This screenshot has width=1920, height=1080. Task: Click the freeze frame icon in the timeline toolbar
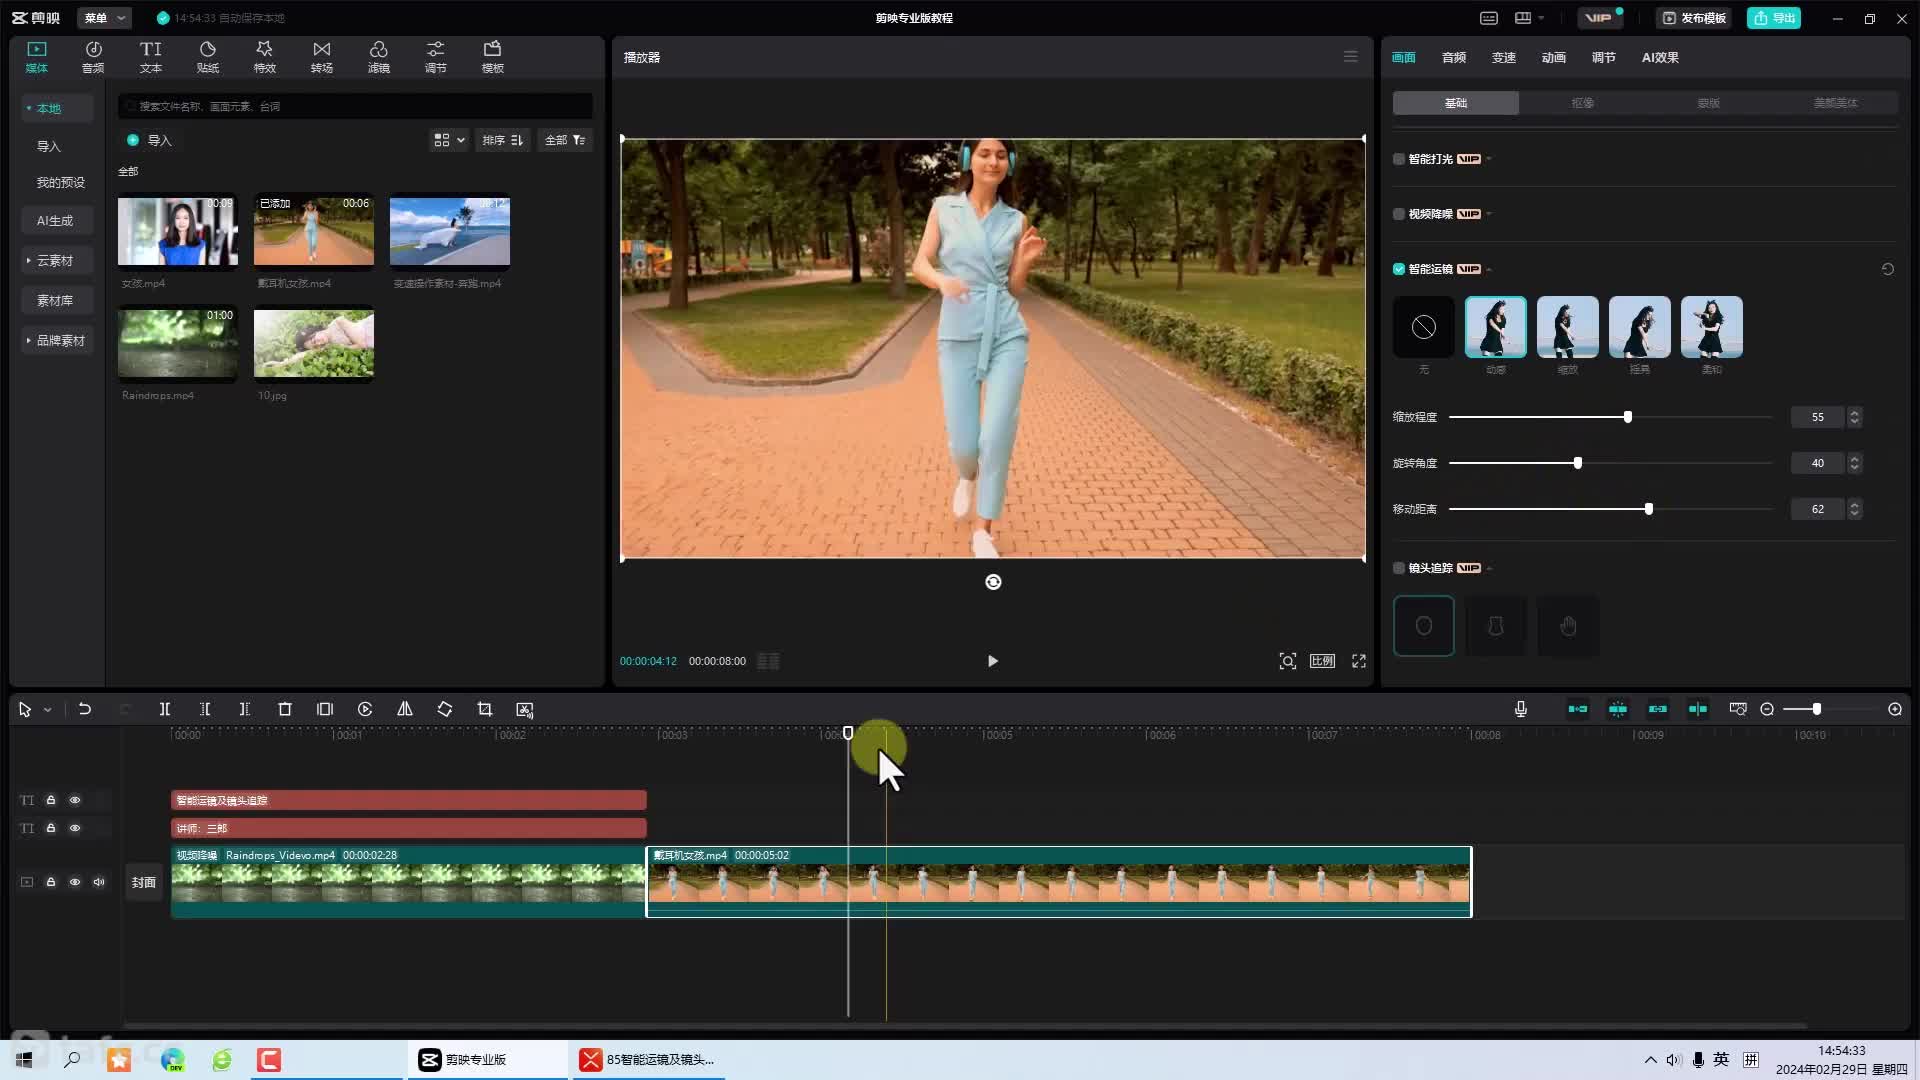[325, 709]
